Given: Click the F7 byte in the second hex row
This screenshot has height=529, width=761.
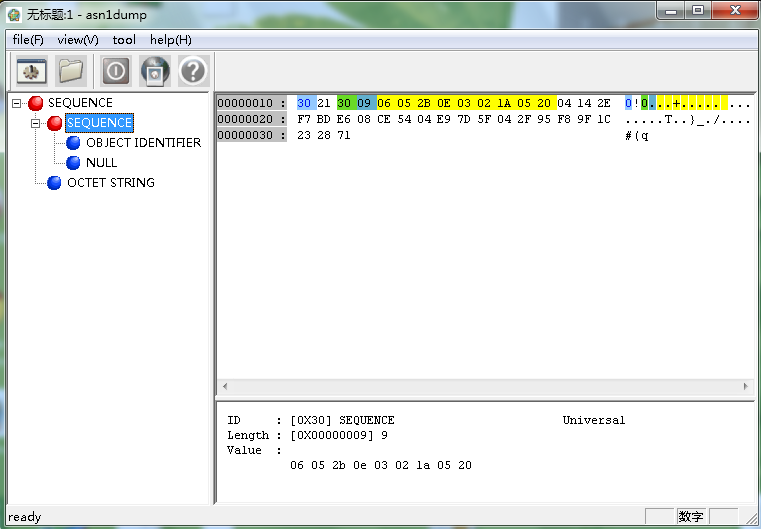Looking at the screenshot, I should pyautogui.click(x=304, y=119).
